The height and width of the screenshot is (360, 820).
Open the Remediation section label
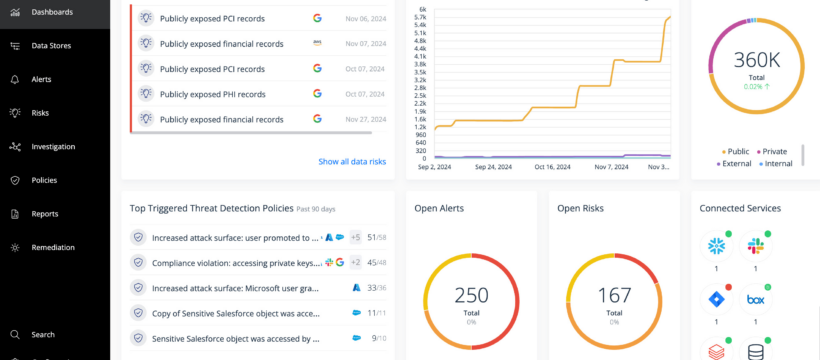(x=53, y=248)
